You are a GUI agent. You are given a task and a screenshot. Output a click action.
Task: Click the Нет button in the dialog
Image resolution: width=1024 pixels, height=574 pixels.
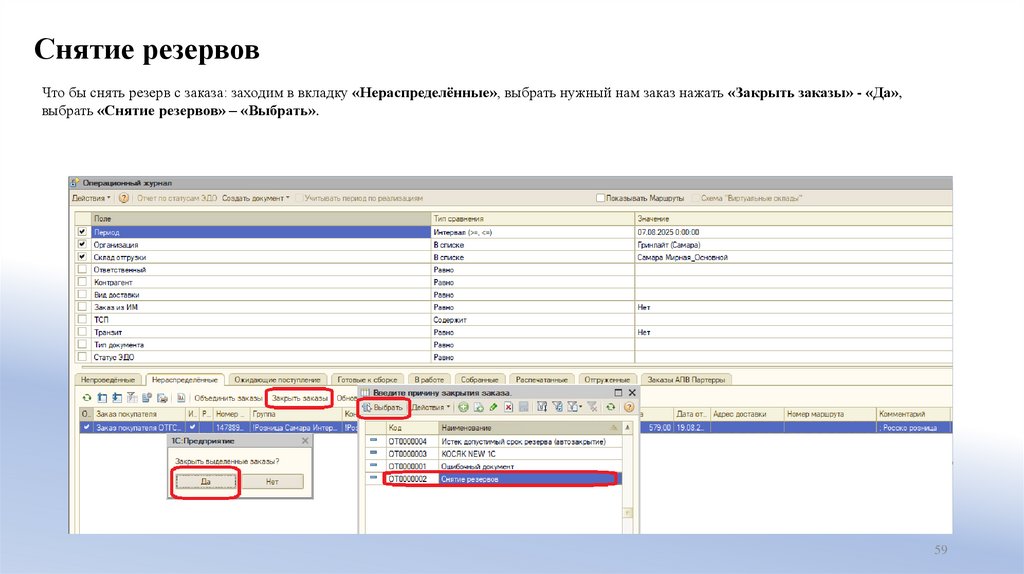pos(272,481)
